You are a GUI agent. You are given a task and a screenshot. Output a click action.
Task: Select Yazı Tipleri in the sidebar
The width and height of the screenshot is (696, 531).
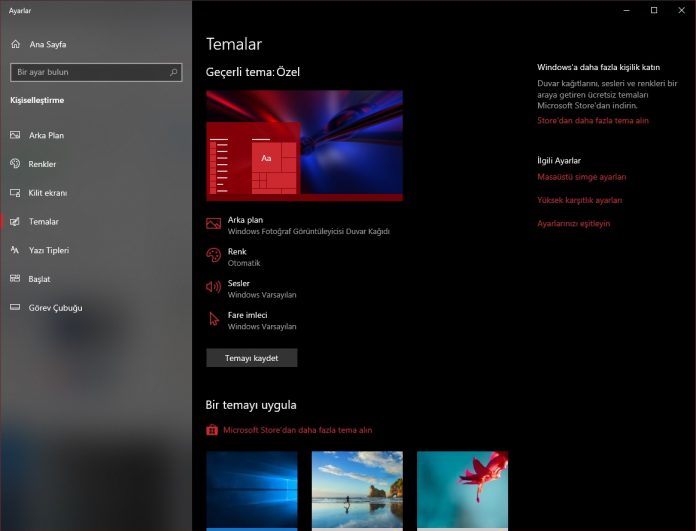pos(96,250)
